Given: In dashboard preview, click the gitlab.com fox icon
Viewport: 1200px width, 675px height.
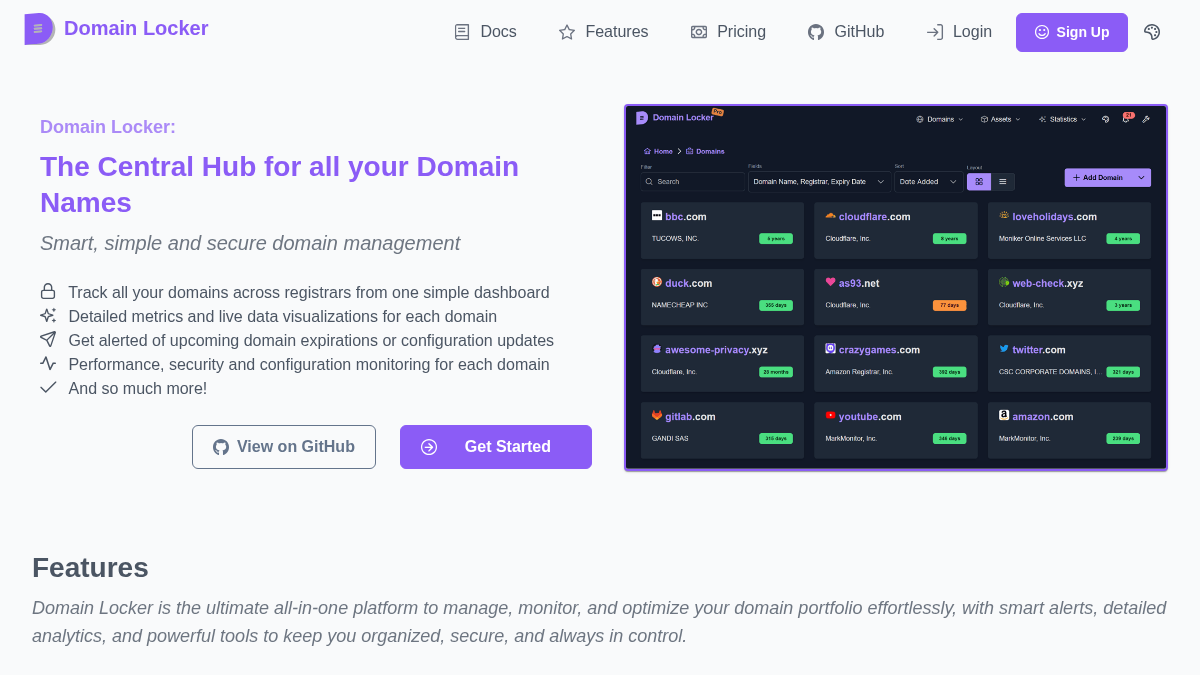Looking at the screenshot, I should point(657,415).
